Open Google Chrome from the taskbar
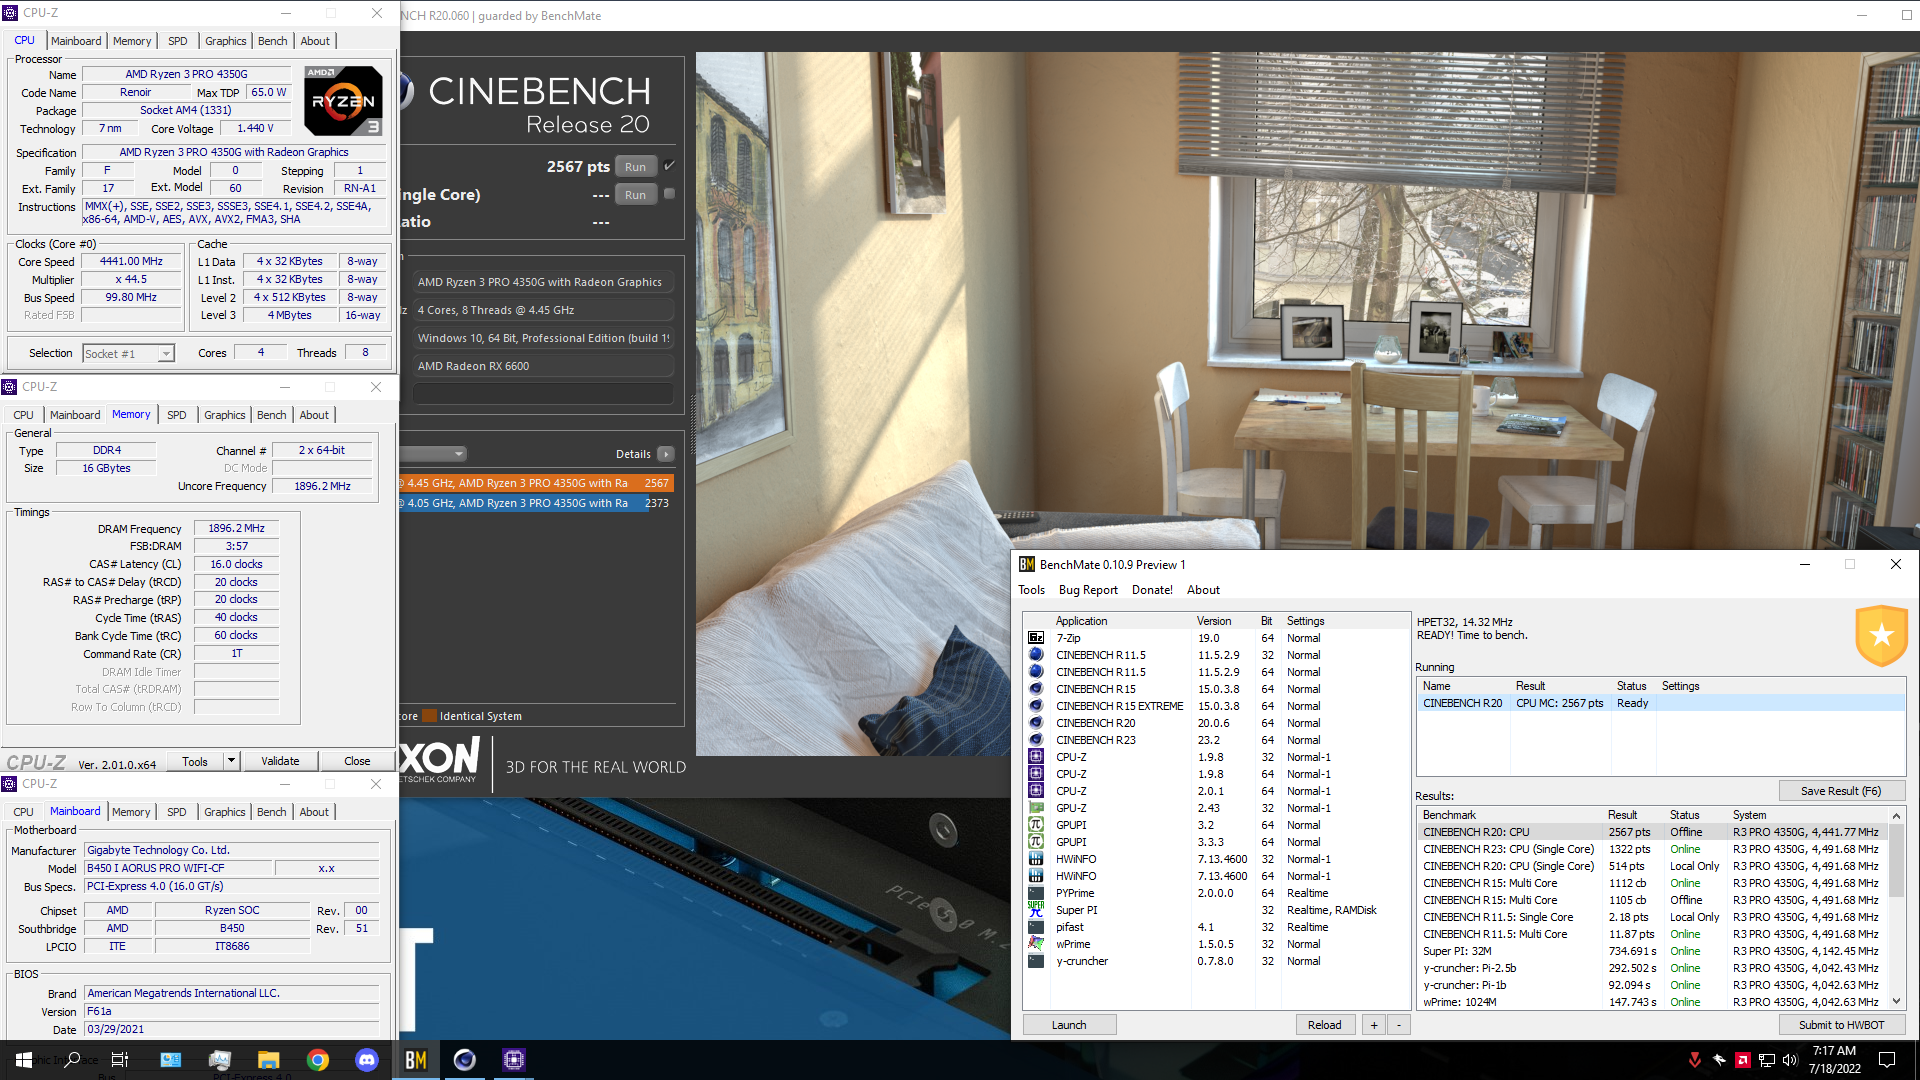 (318, 1060)
